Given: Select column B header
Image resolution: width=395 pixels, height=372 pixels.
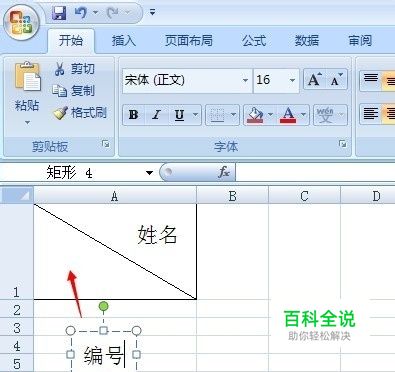Looking at the screenshot, I should point(233,196).
